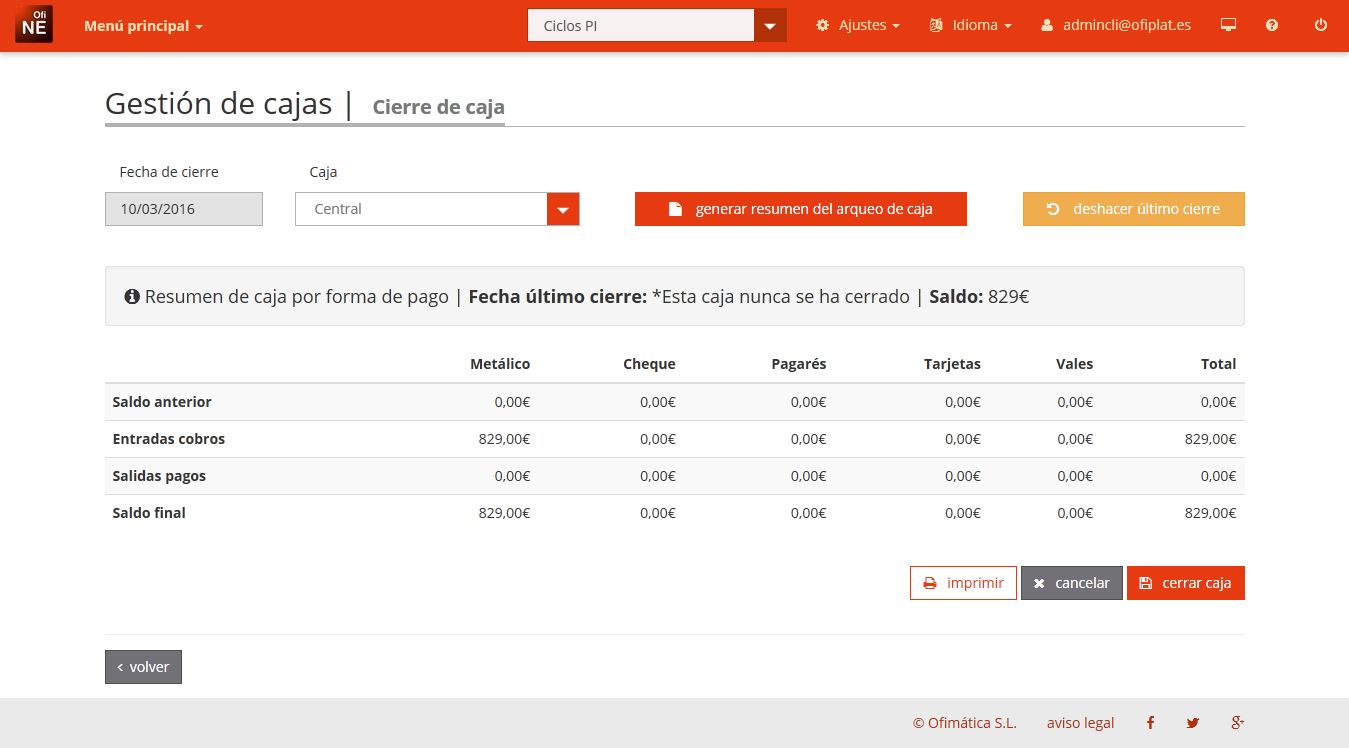
Task: Open Facebook icon in footer
Action: click(1151, 723)
